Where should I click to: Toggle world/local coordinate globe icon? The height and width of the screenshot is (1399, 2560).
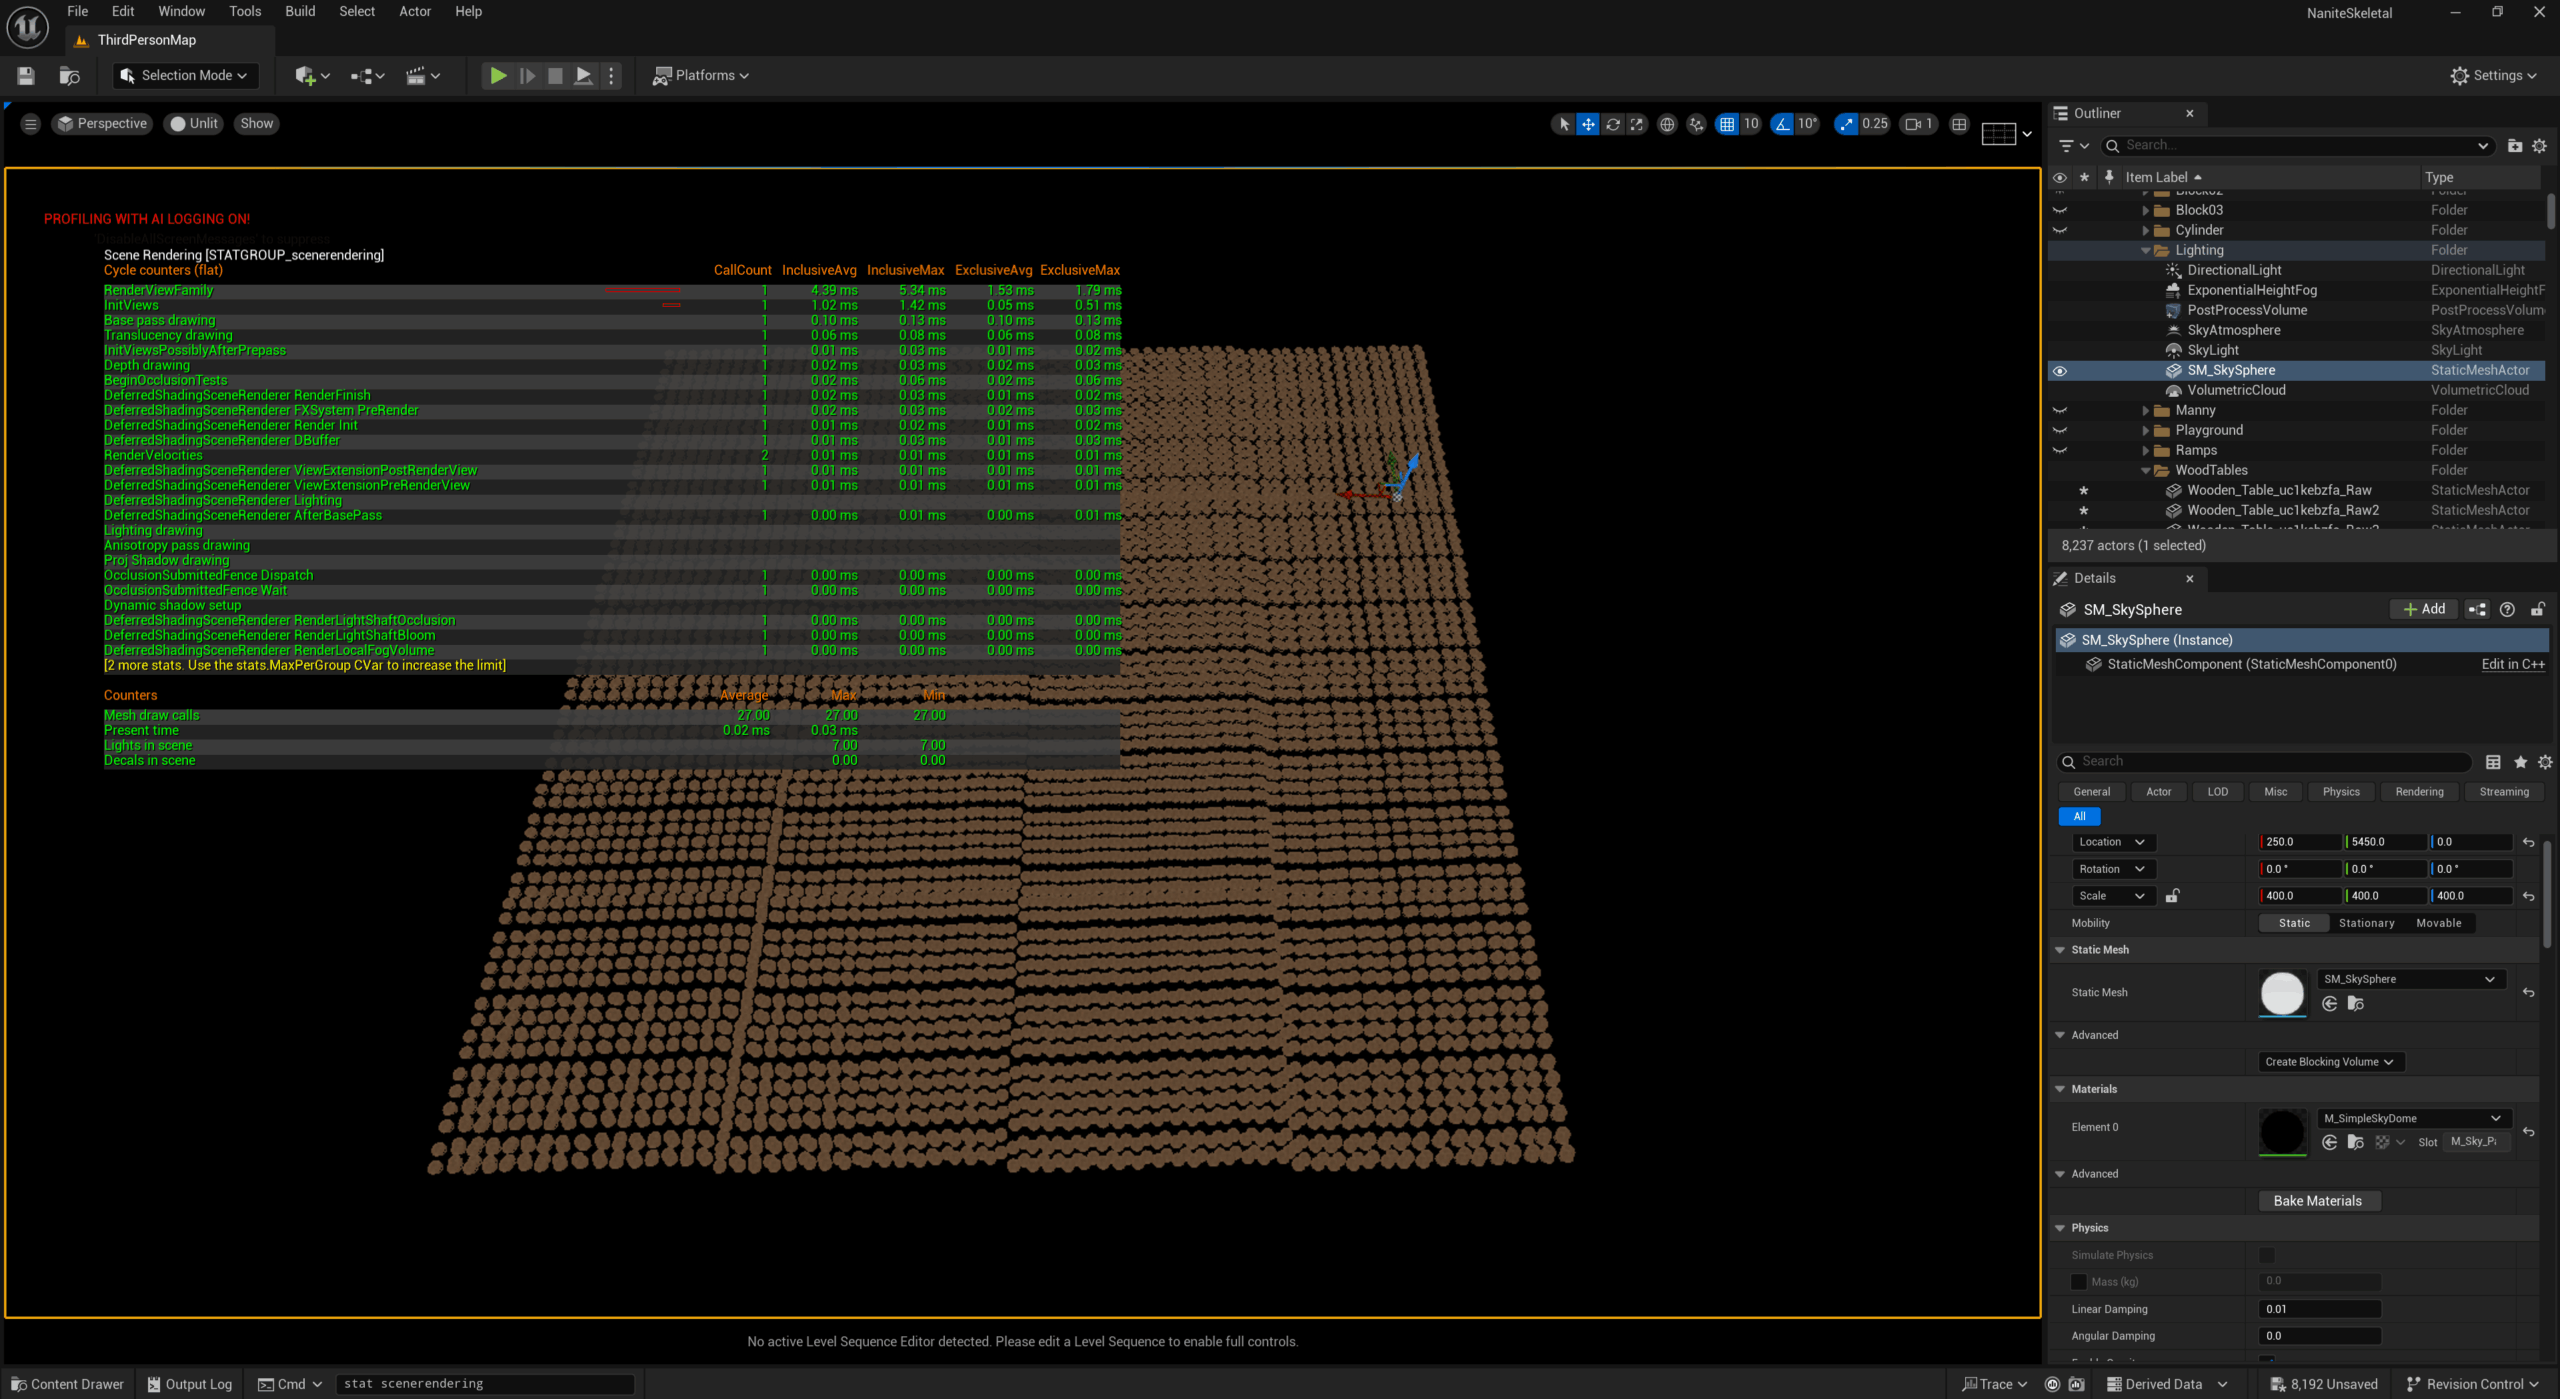pos(1667,124)
